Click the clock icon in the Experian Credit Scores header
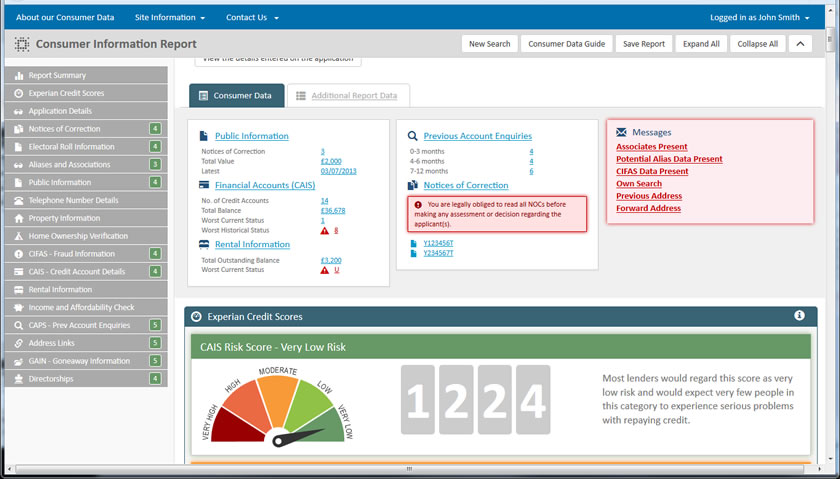The image size is (840, 479). click(x=196, y=317)
